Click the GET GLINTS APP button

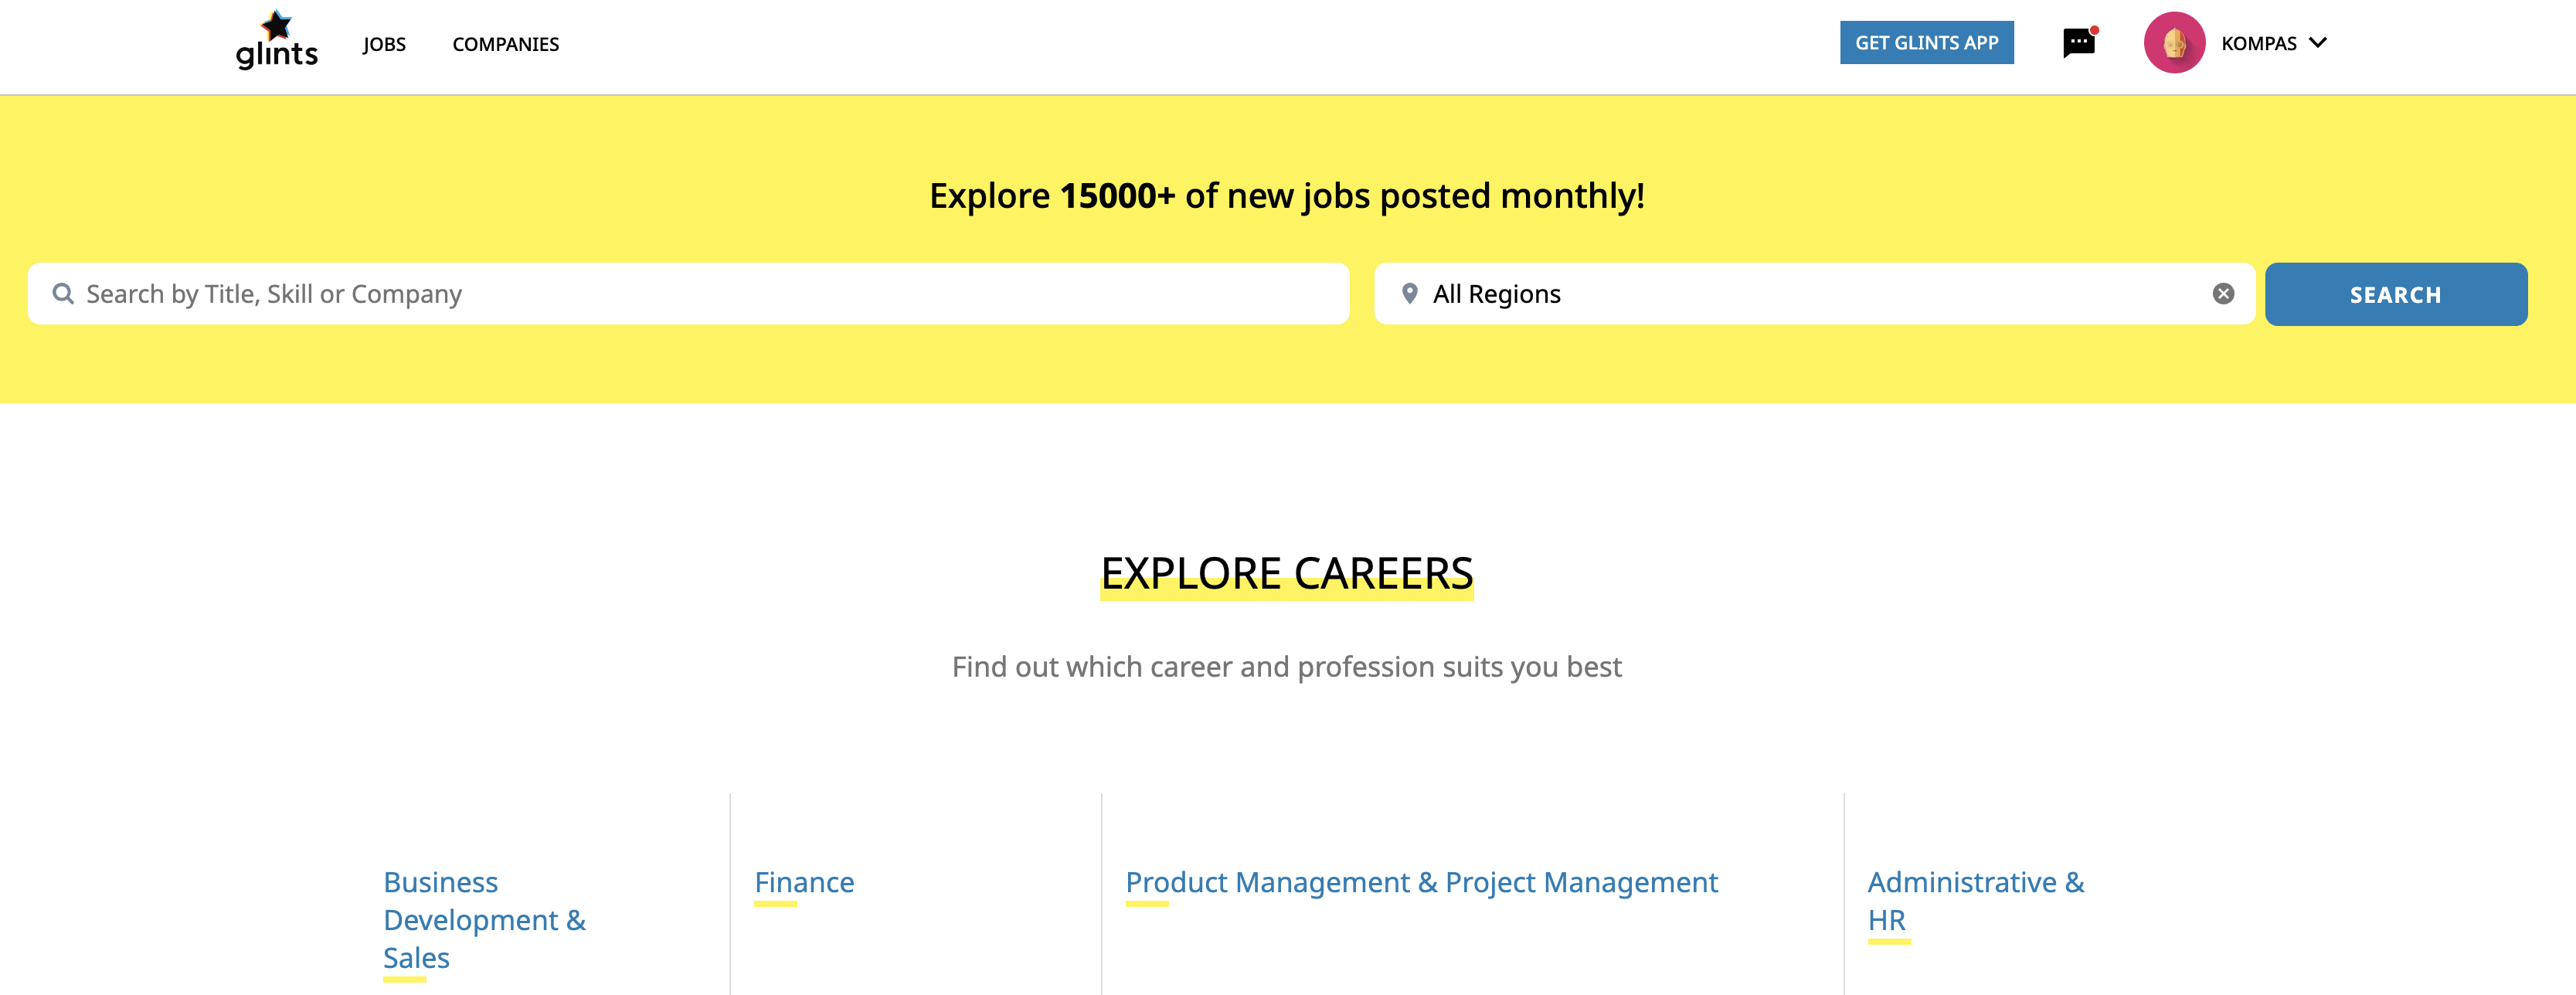pos(1926,43)
